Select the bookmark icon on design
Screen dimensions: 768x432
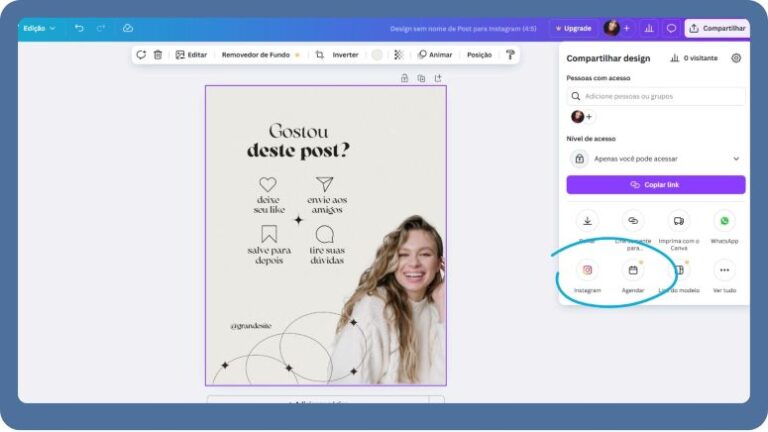[269, 234]
